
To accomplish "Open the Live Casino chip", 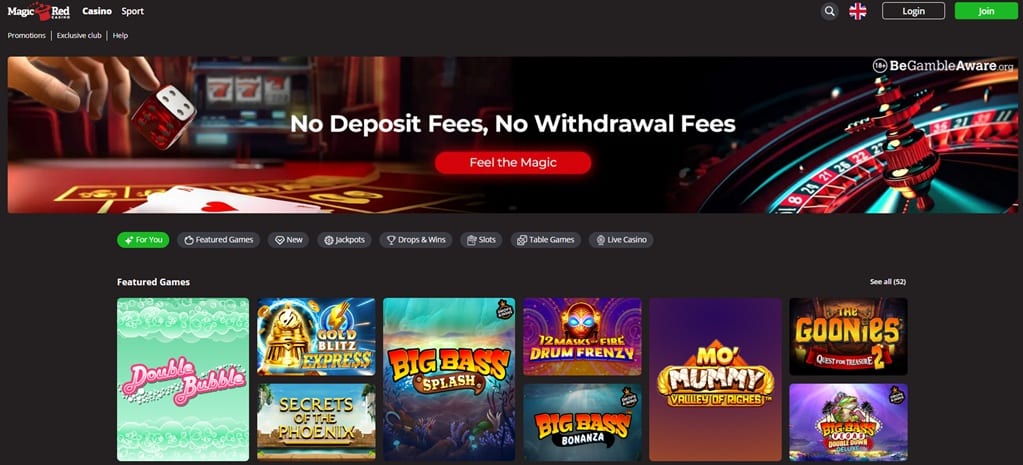I will (620, 240).
